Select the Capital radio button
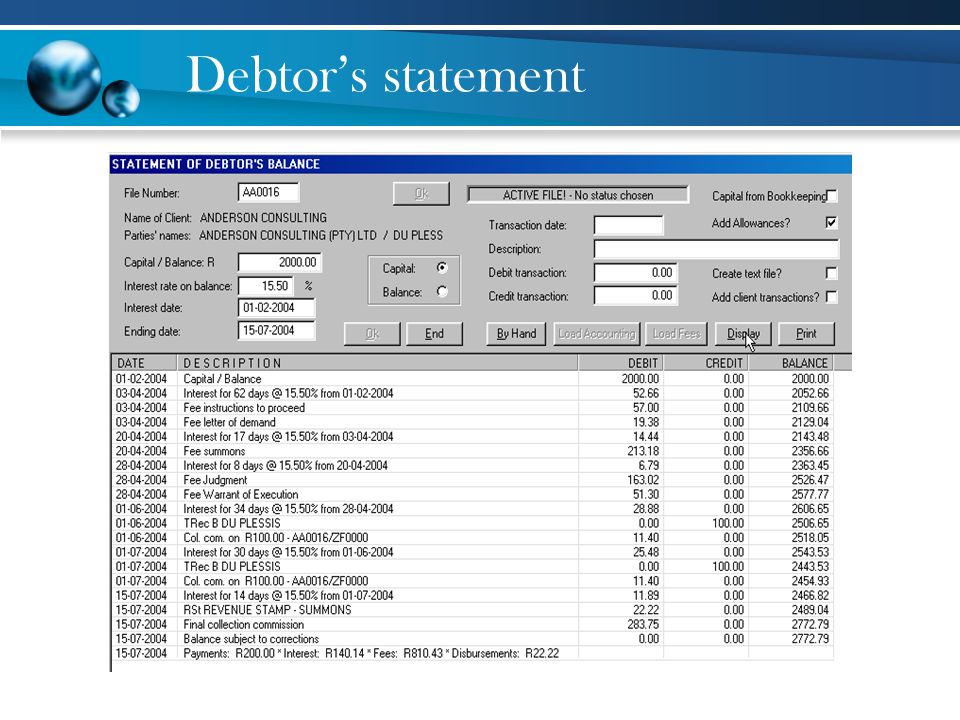960x720 pixels. [441, 268]
